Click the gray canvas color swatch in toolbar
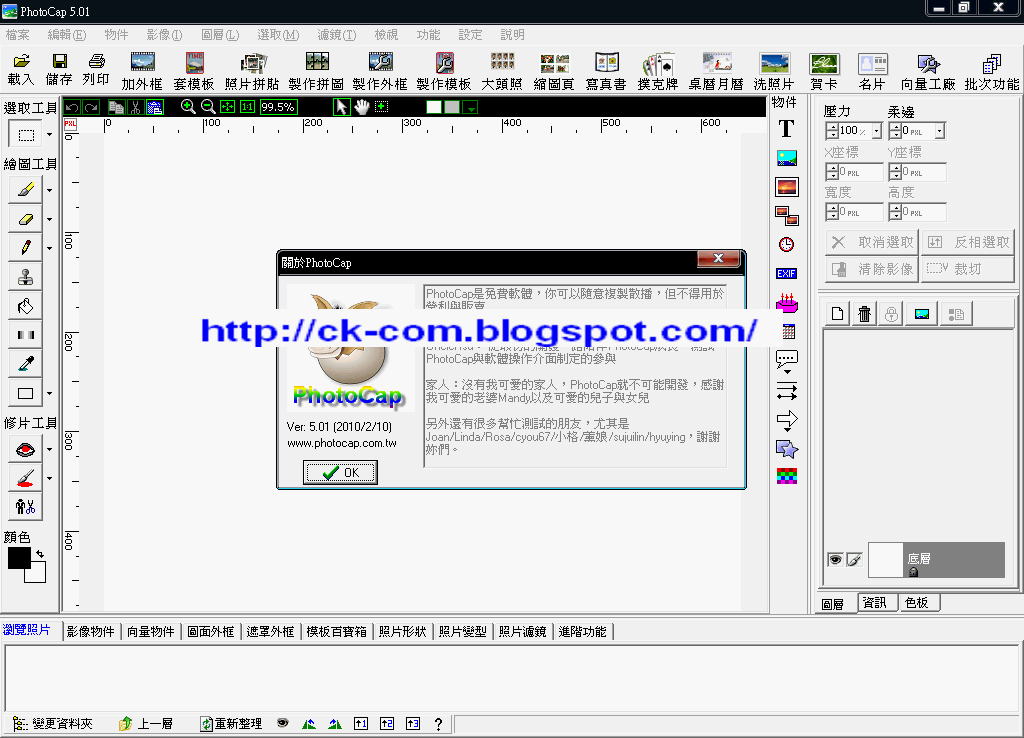The height and width of the screenshot is (738, 1024). point(451,107)
